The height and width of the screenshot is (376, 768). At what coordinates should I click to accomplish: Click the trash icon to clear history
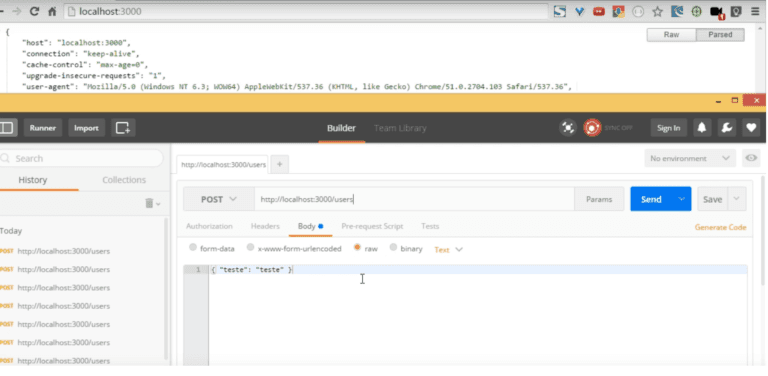pyautogui.click(x=149, y=203)
